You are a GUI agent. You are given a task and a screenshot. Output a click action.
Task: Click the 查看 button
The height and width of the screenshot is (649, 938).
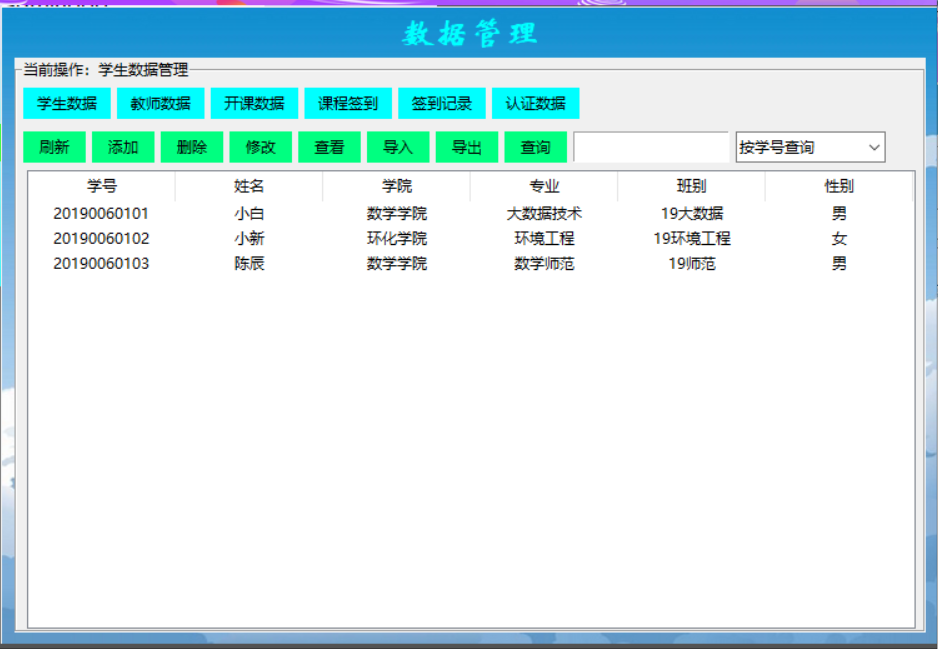coord(330,147)
